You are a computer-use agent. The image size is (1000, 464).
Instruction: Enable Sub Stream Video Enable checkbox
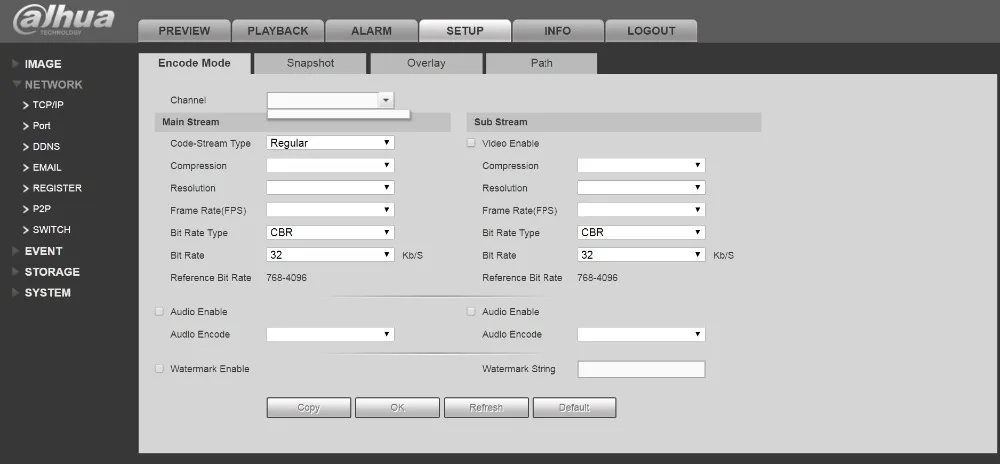471,143
